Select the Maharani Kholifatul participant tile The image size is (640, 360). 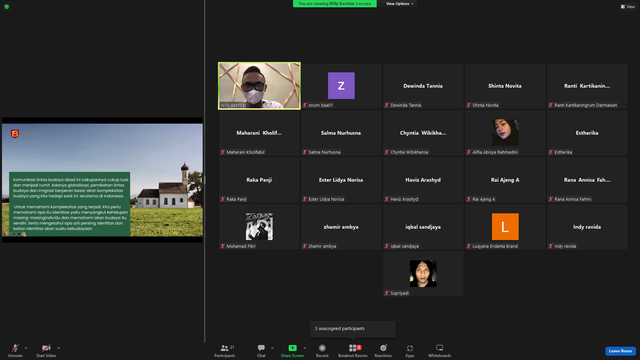(x=259, y=133)
